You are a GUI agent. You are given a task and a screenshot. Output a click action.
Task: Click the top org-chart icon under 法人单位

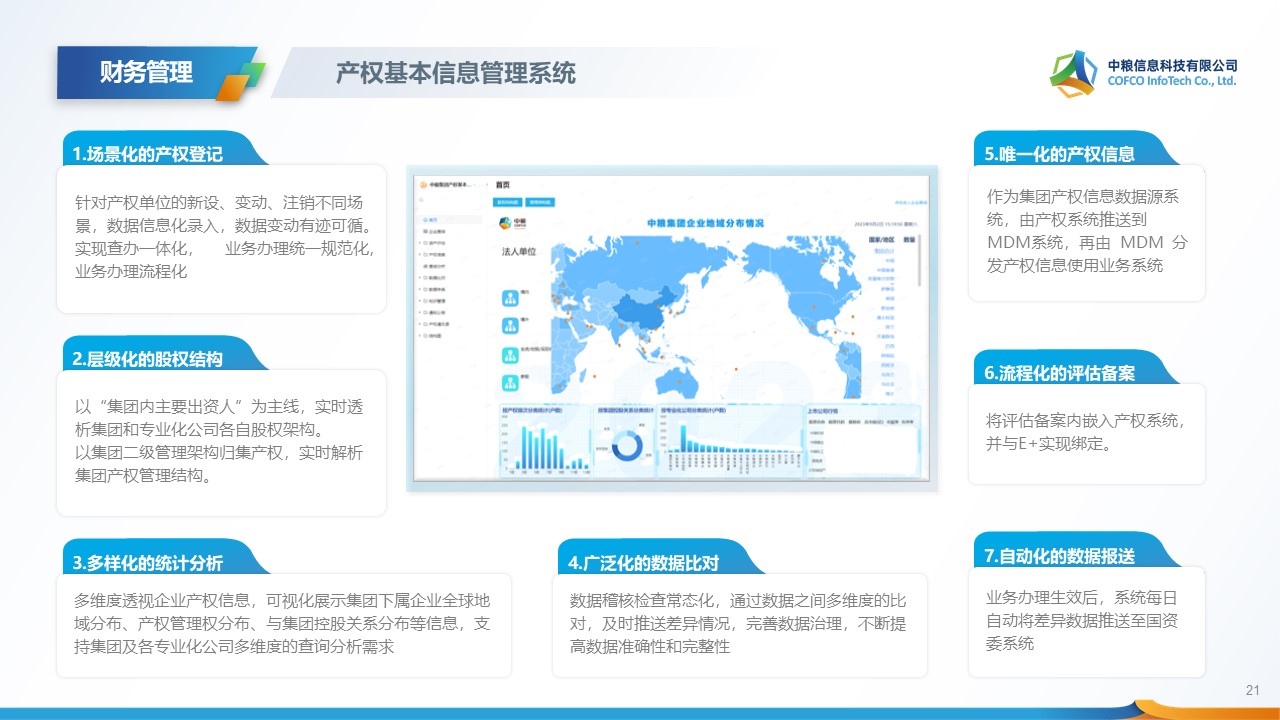[x=509, y=297]
